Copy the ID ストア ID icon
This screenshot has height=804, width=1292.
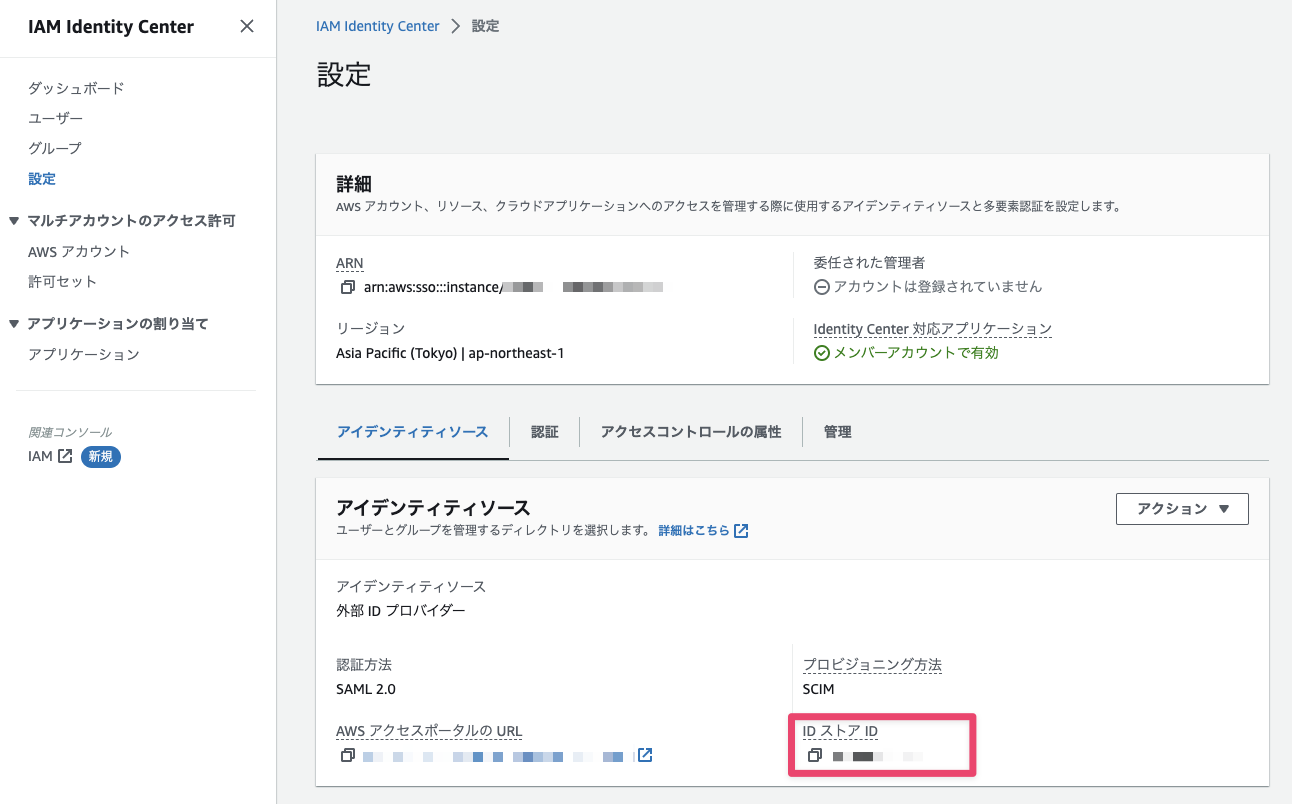click(815, 755)
